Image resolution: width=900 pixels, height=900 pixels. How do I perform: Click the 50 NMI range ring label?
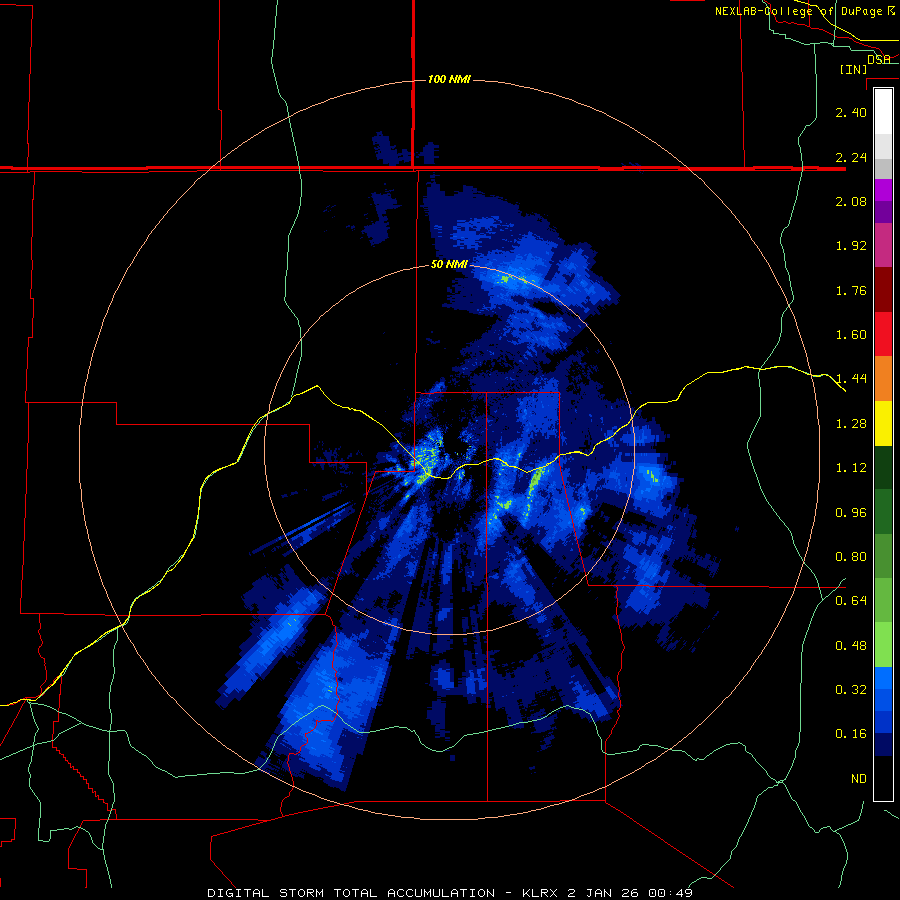point(449,265)
